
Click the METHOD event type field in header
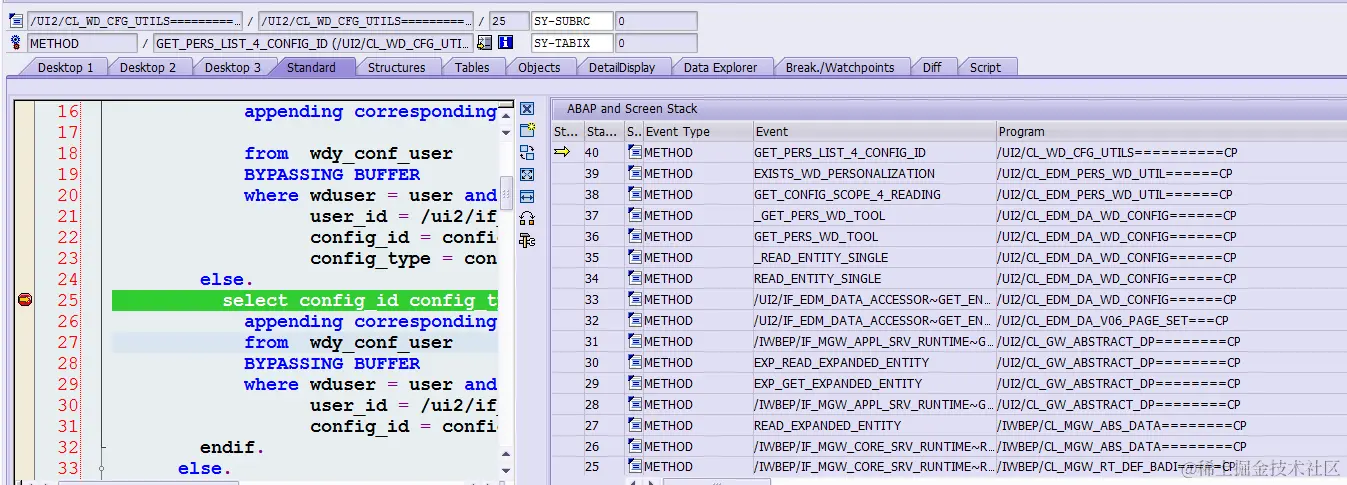(x=82, y=43)
